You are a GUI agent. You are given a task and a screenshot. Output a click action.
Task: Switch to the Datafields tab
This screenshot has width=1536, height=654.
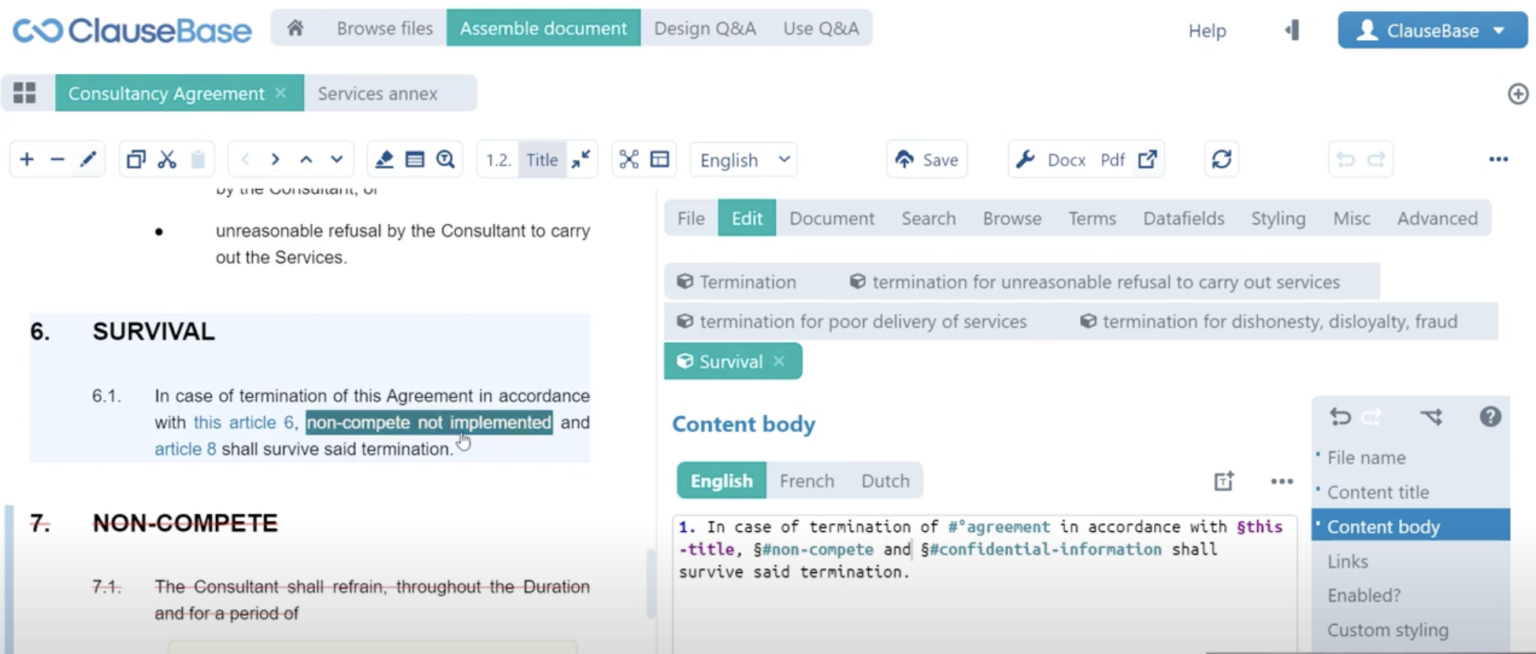pos(1183,218)
